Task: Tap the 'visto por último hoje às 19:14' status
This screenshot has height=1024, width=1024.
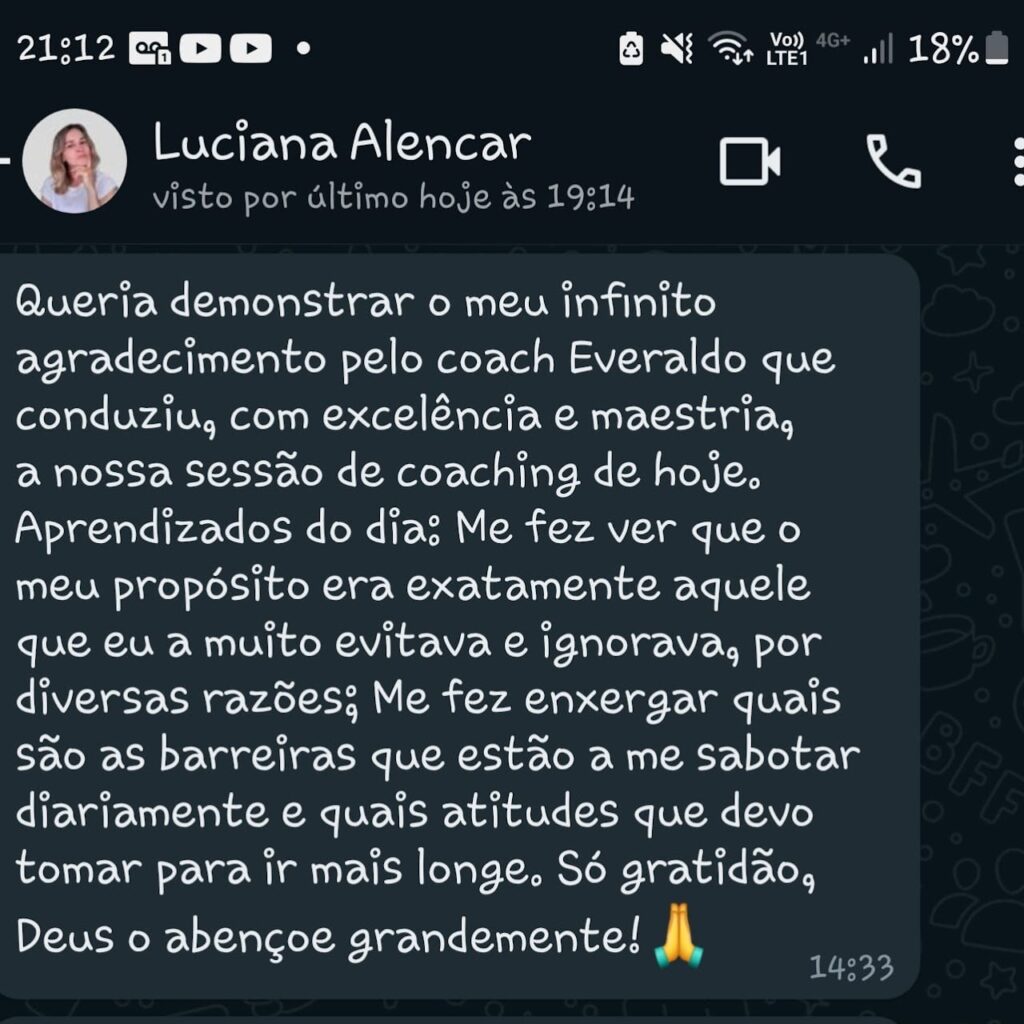Action: pyautogui.click(x=393, y=197)
